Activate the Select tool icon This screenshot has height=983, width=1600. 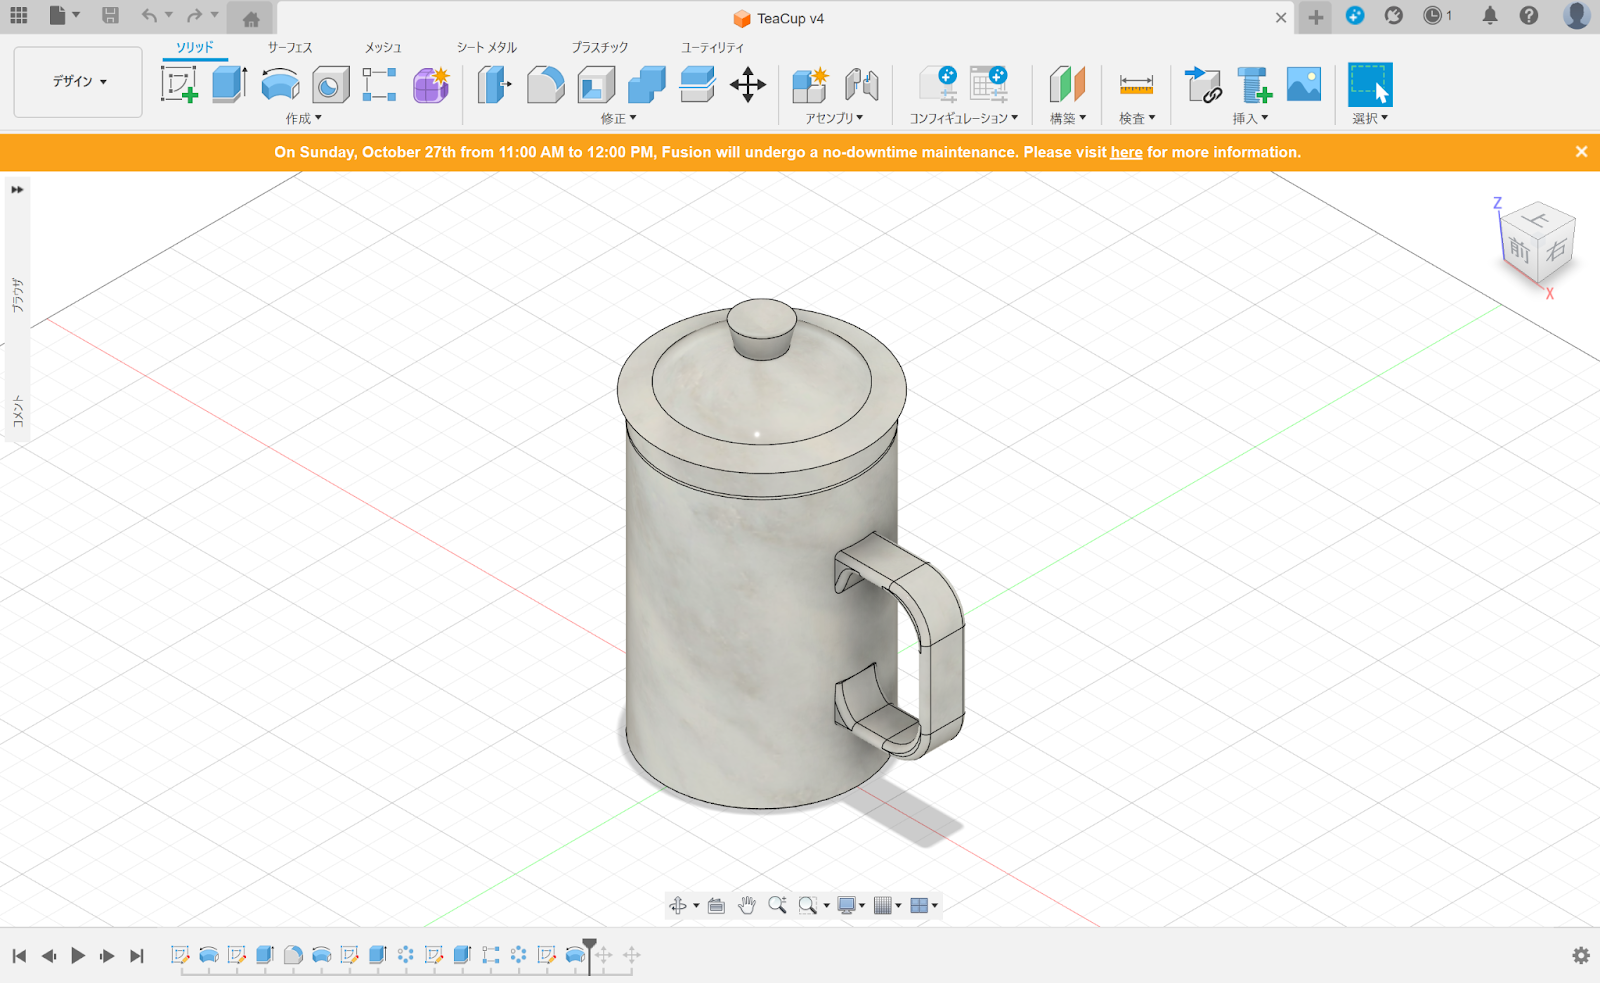1370,85
